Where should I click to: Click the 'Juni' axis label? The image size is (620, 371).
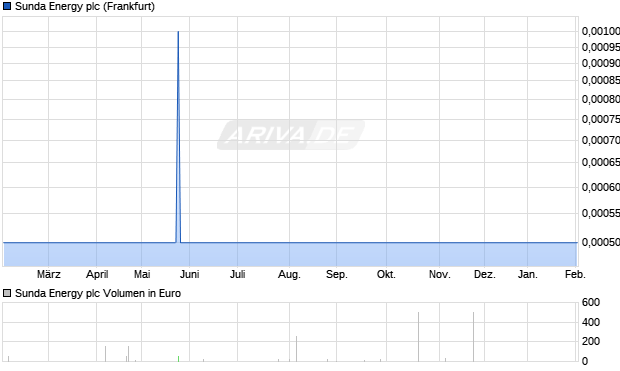point(189,274)
